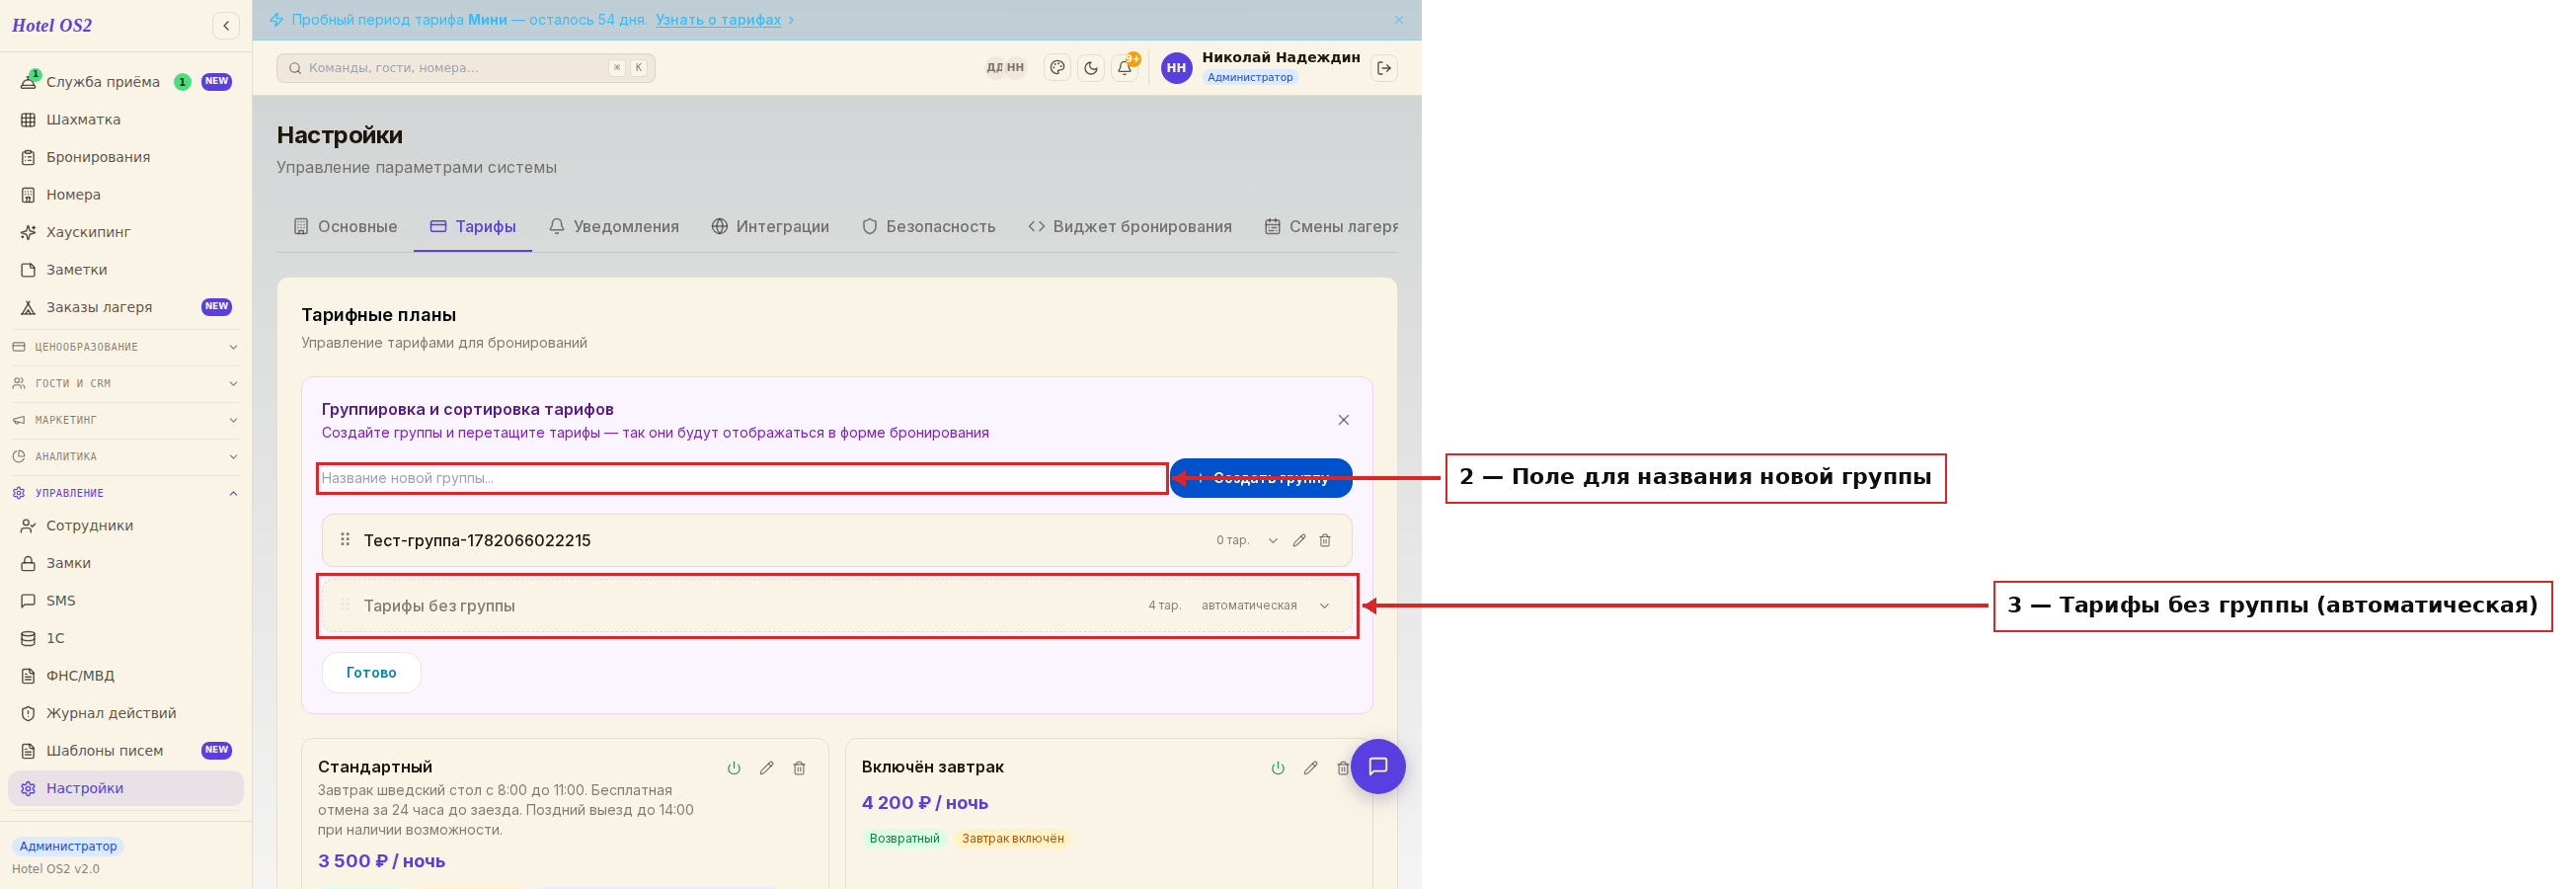Toggle power icon on Стандартный tariff
The width and height of the screenshot is (2576, 889).
coord(734,768)
